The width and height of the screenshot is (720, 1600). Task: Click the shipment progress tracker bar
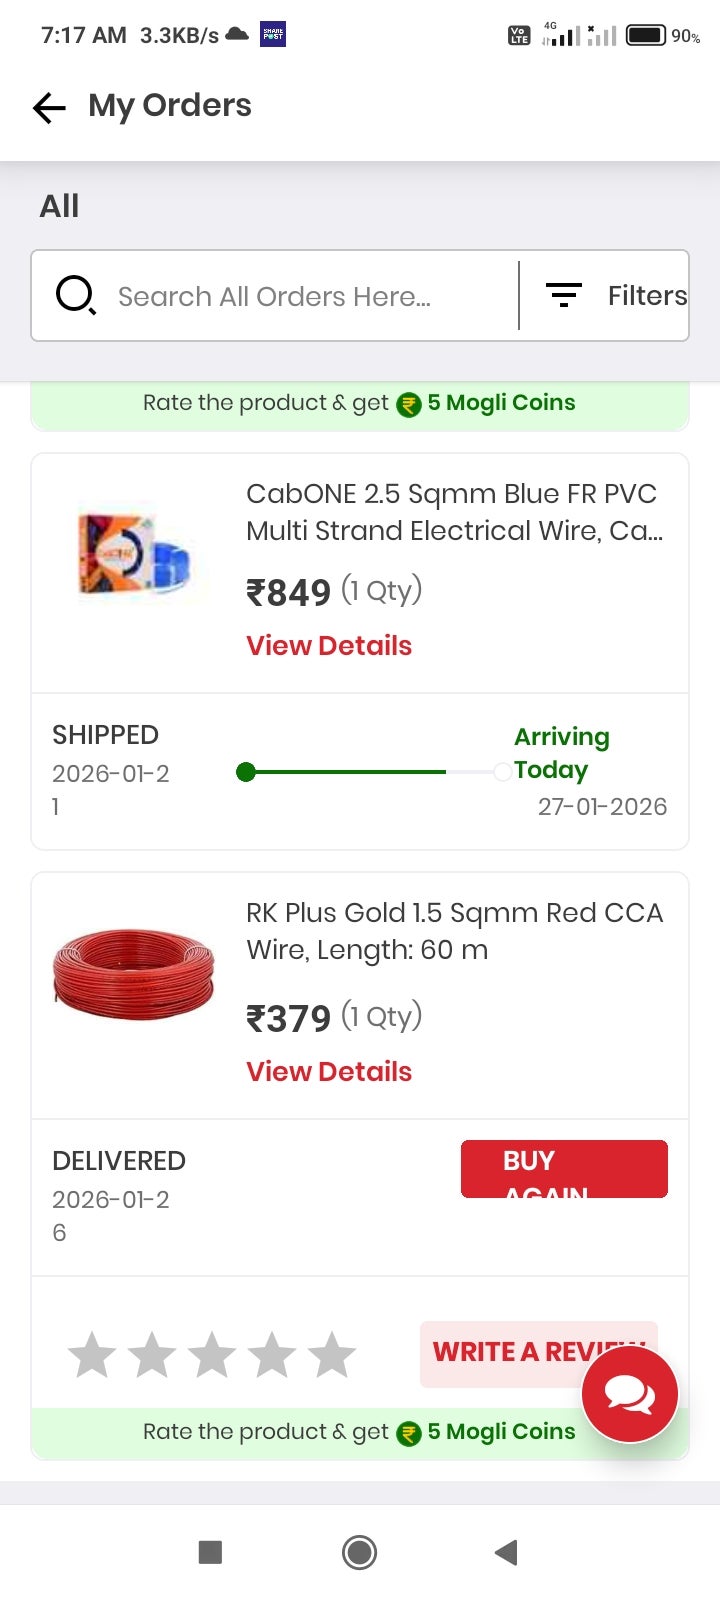[x=374, y=772]
